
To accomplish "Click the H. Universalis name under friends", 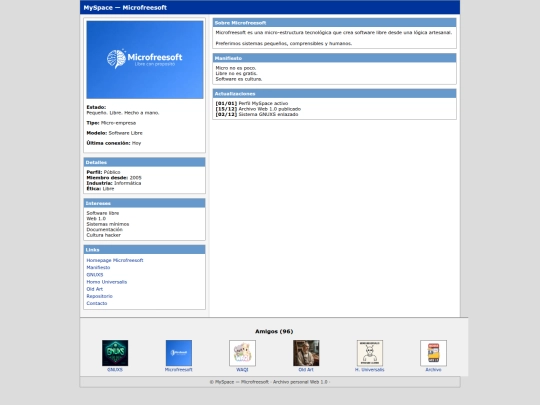I will click(x=370, y=370).
